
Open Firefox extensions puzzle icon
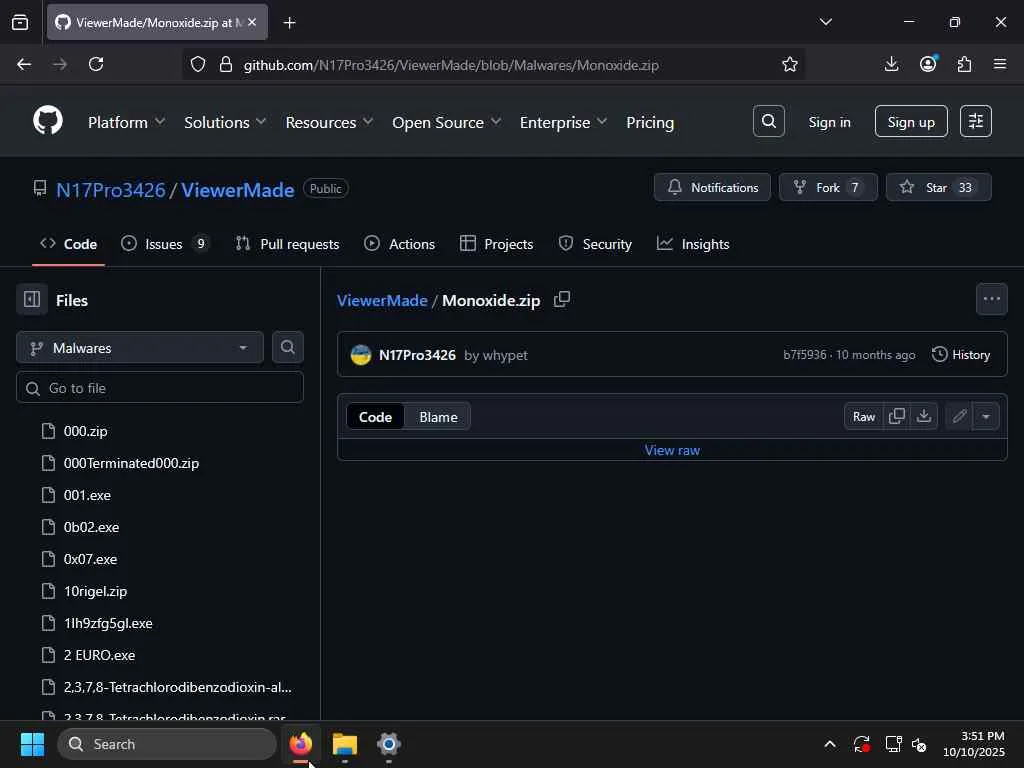click(x=964, y=64)
